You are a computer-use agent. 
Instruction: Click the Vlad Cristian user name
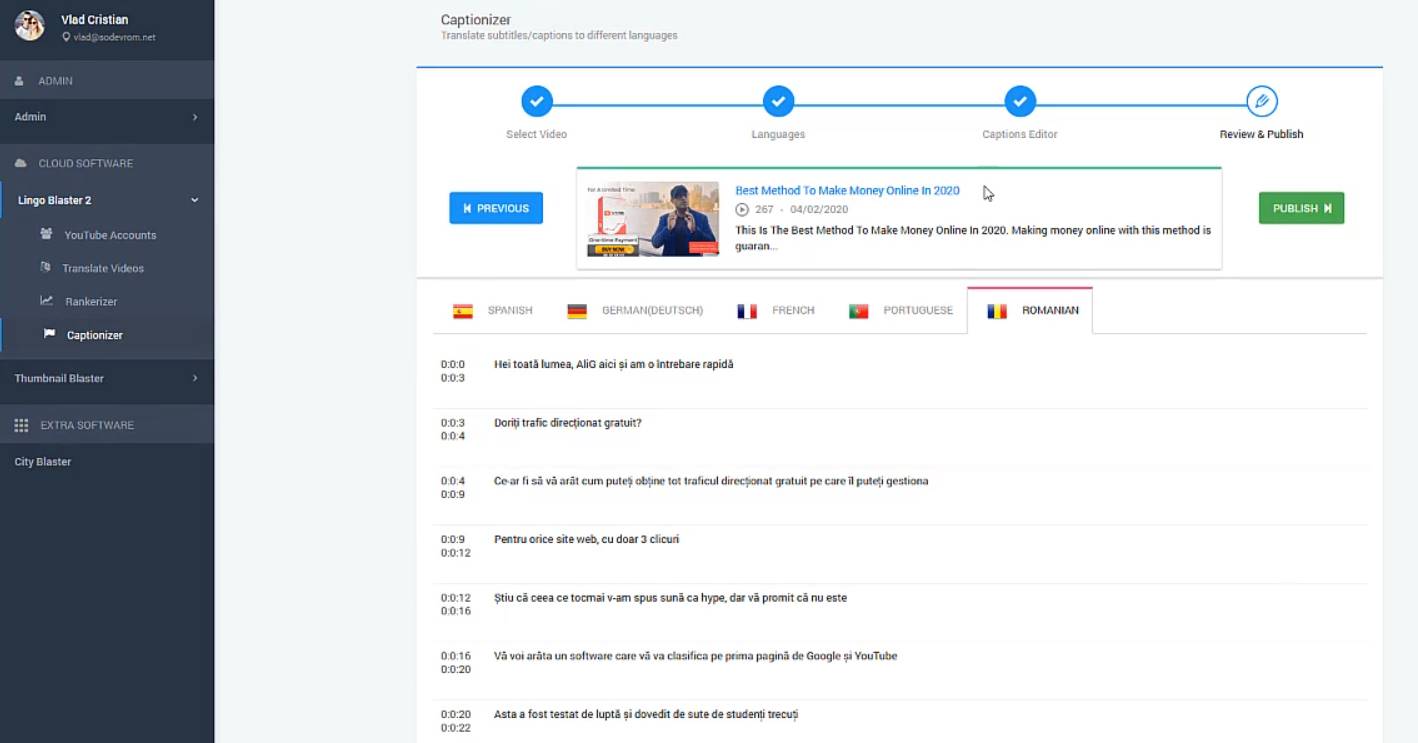pos(94,19)
